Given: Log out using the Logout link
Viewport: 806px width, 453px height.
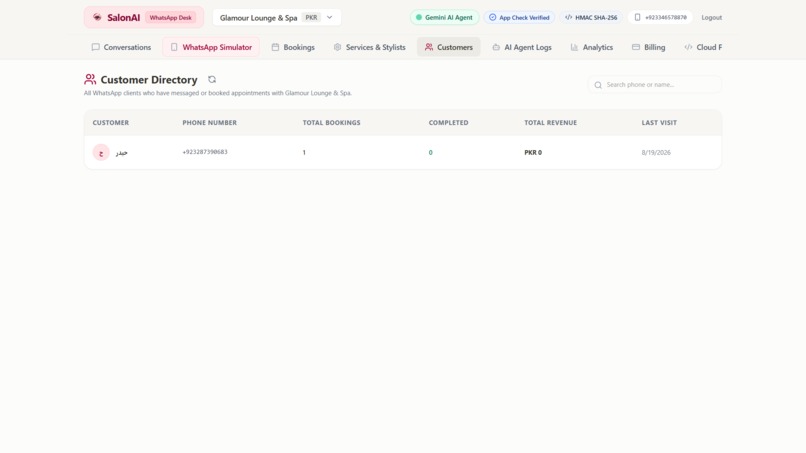Looking at the screenshot, I should tap(711, 17).
